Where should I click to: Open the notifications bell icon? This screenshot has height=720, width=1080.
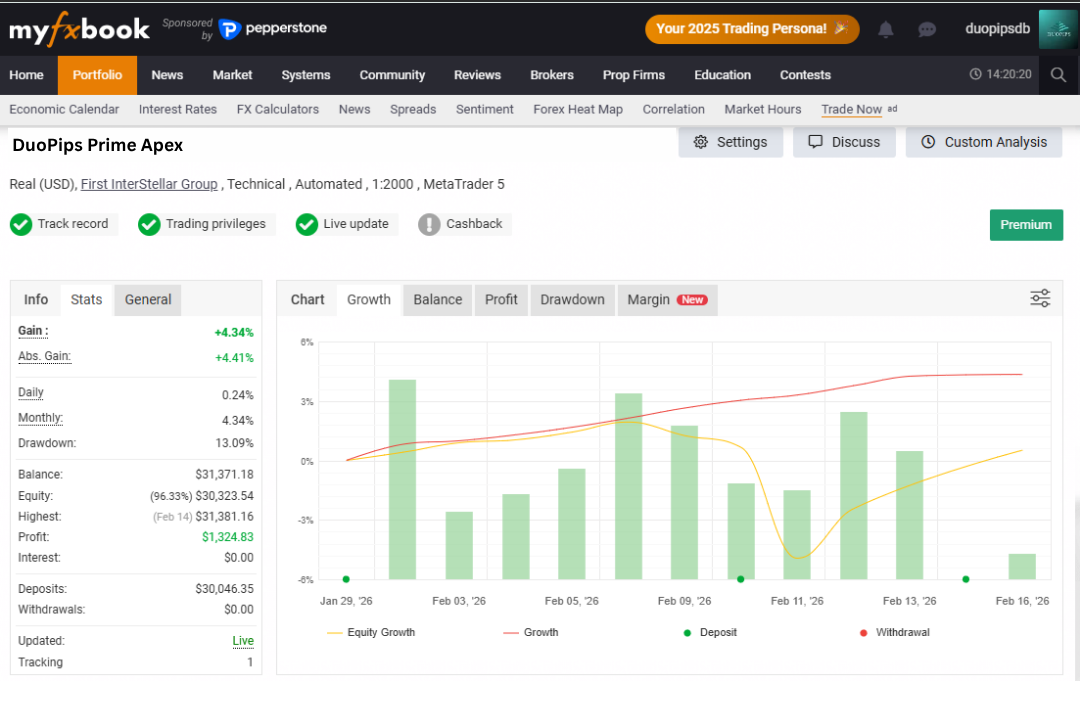tap(886, 29)
